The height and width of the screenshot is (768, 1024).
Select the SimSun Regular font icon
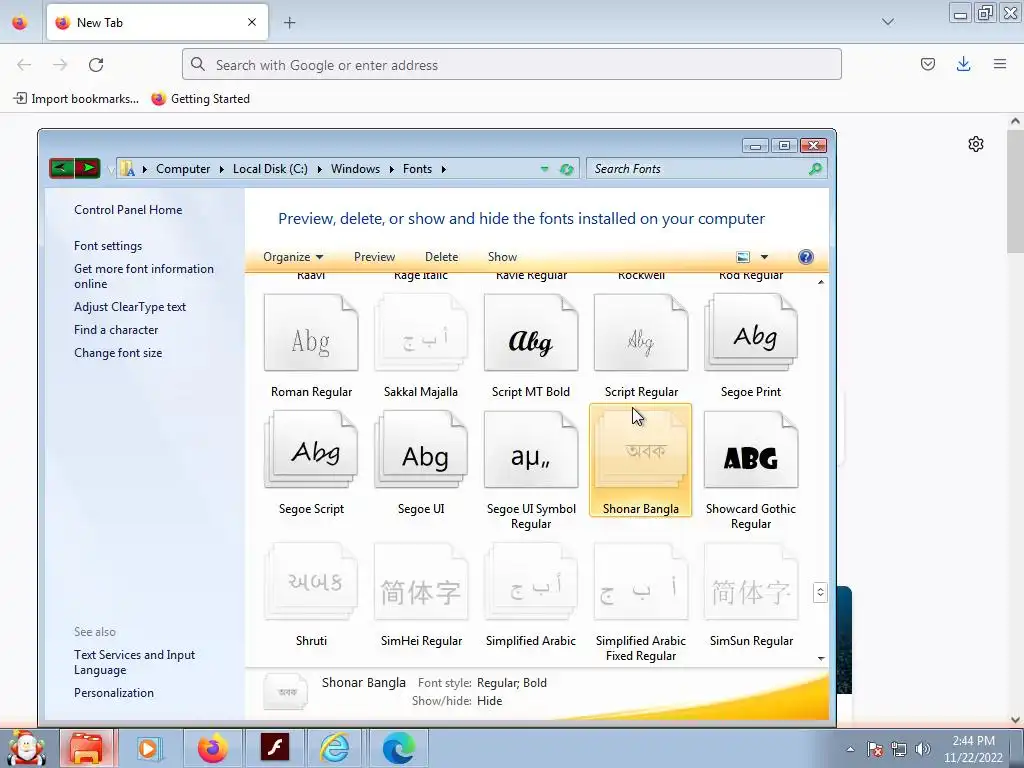click(751, 581)
